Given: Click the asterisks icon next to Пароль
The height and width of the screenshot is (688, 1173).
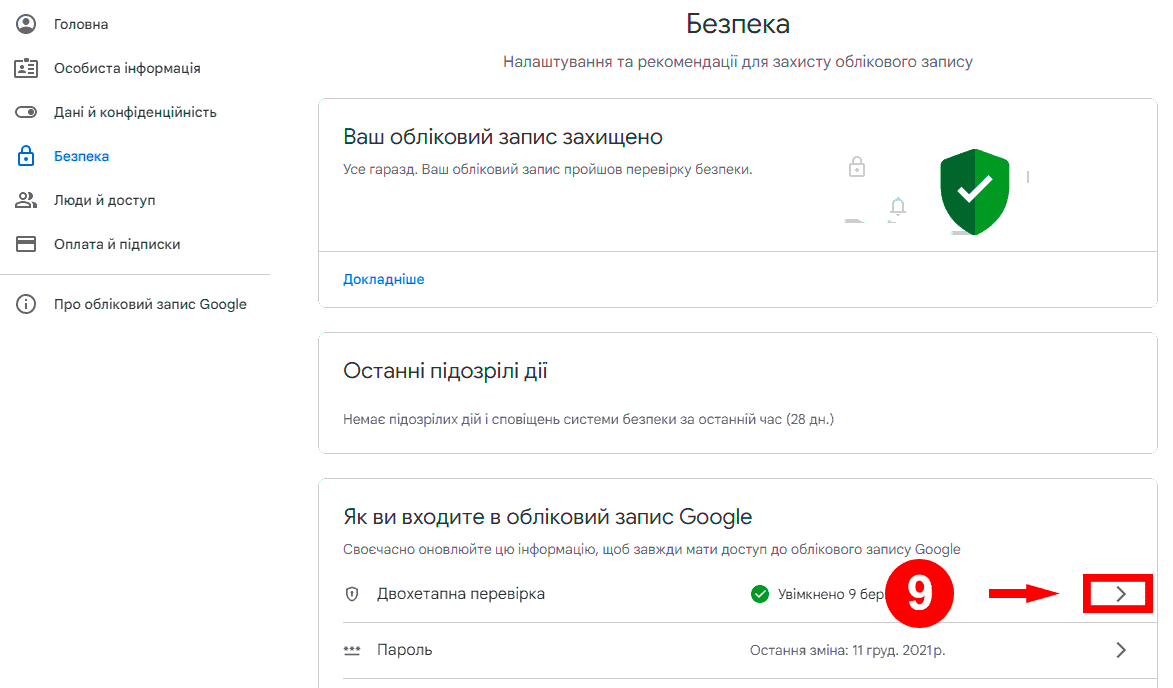Looking at the screenshot, I should 352,650.
